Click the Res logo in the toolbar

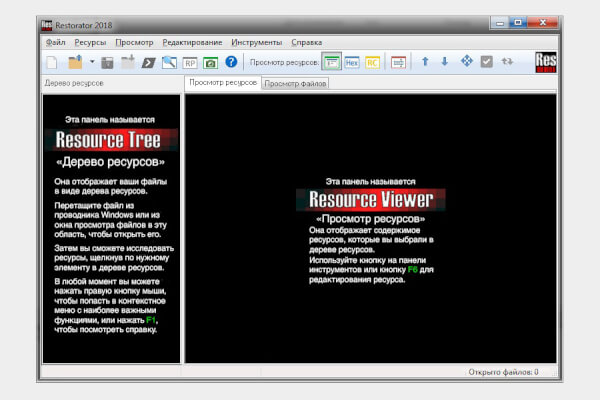coord(546,62)
